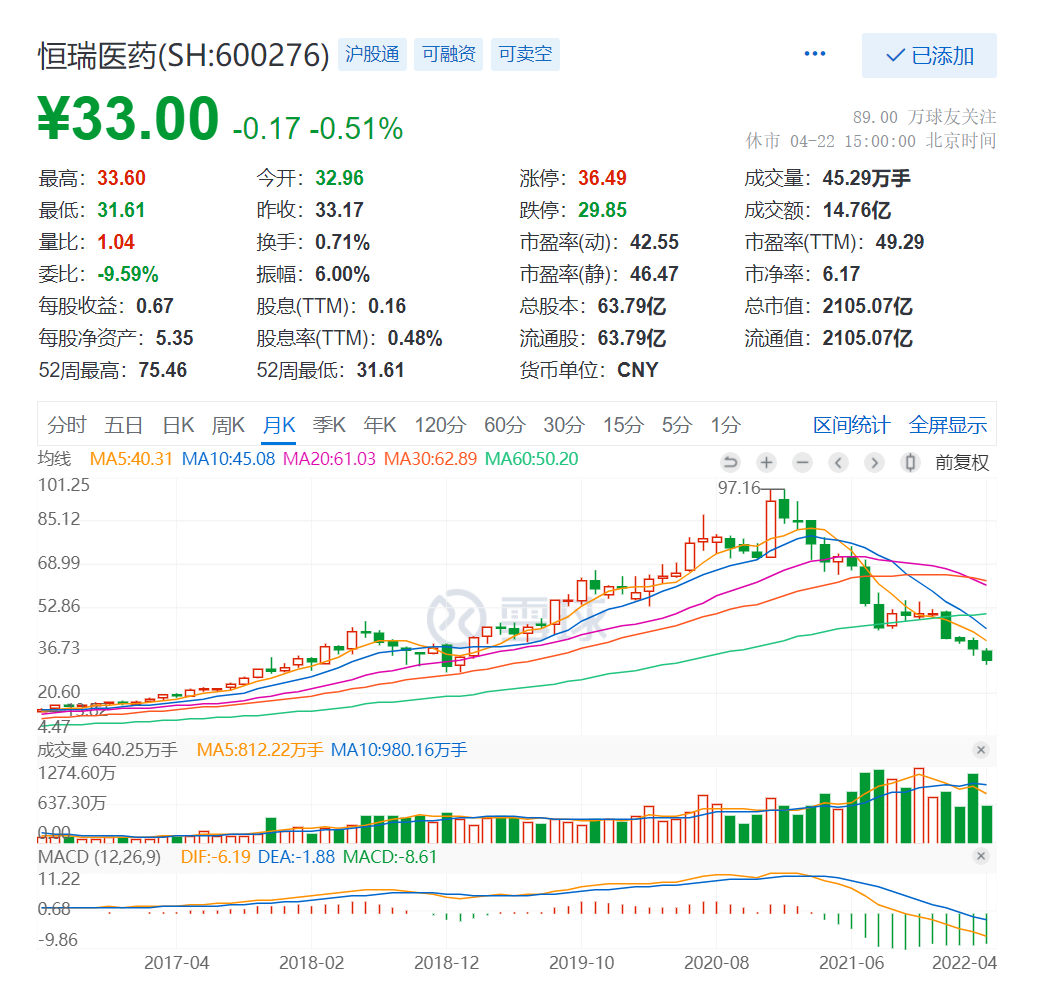Reset chart view with the undo arrow icon
Viewport: 1053px width, 985px height.
730,462
